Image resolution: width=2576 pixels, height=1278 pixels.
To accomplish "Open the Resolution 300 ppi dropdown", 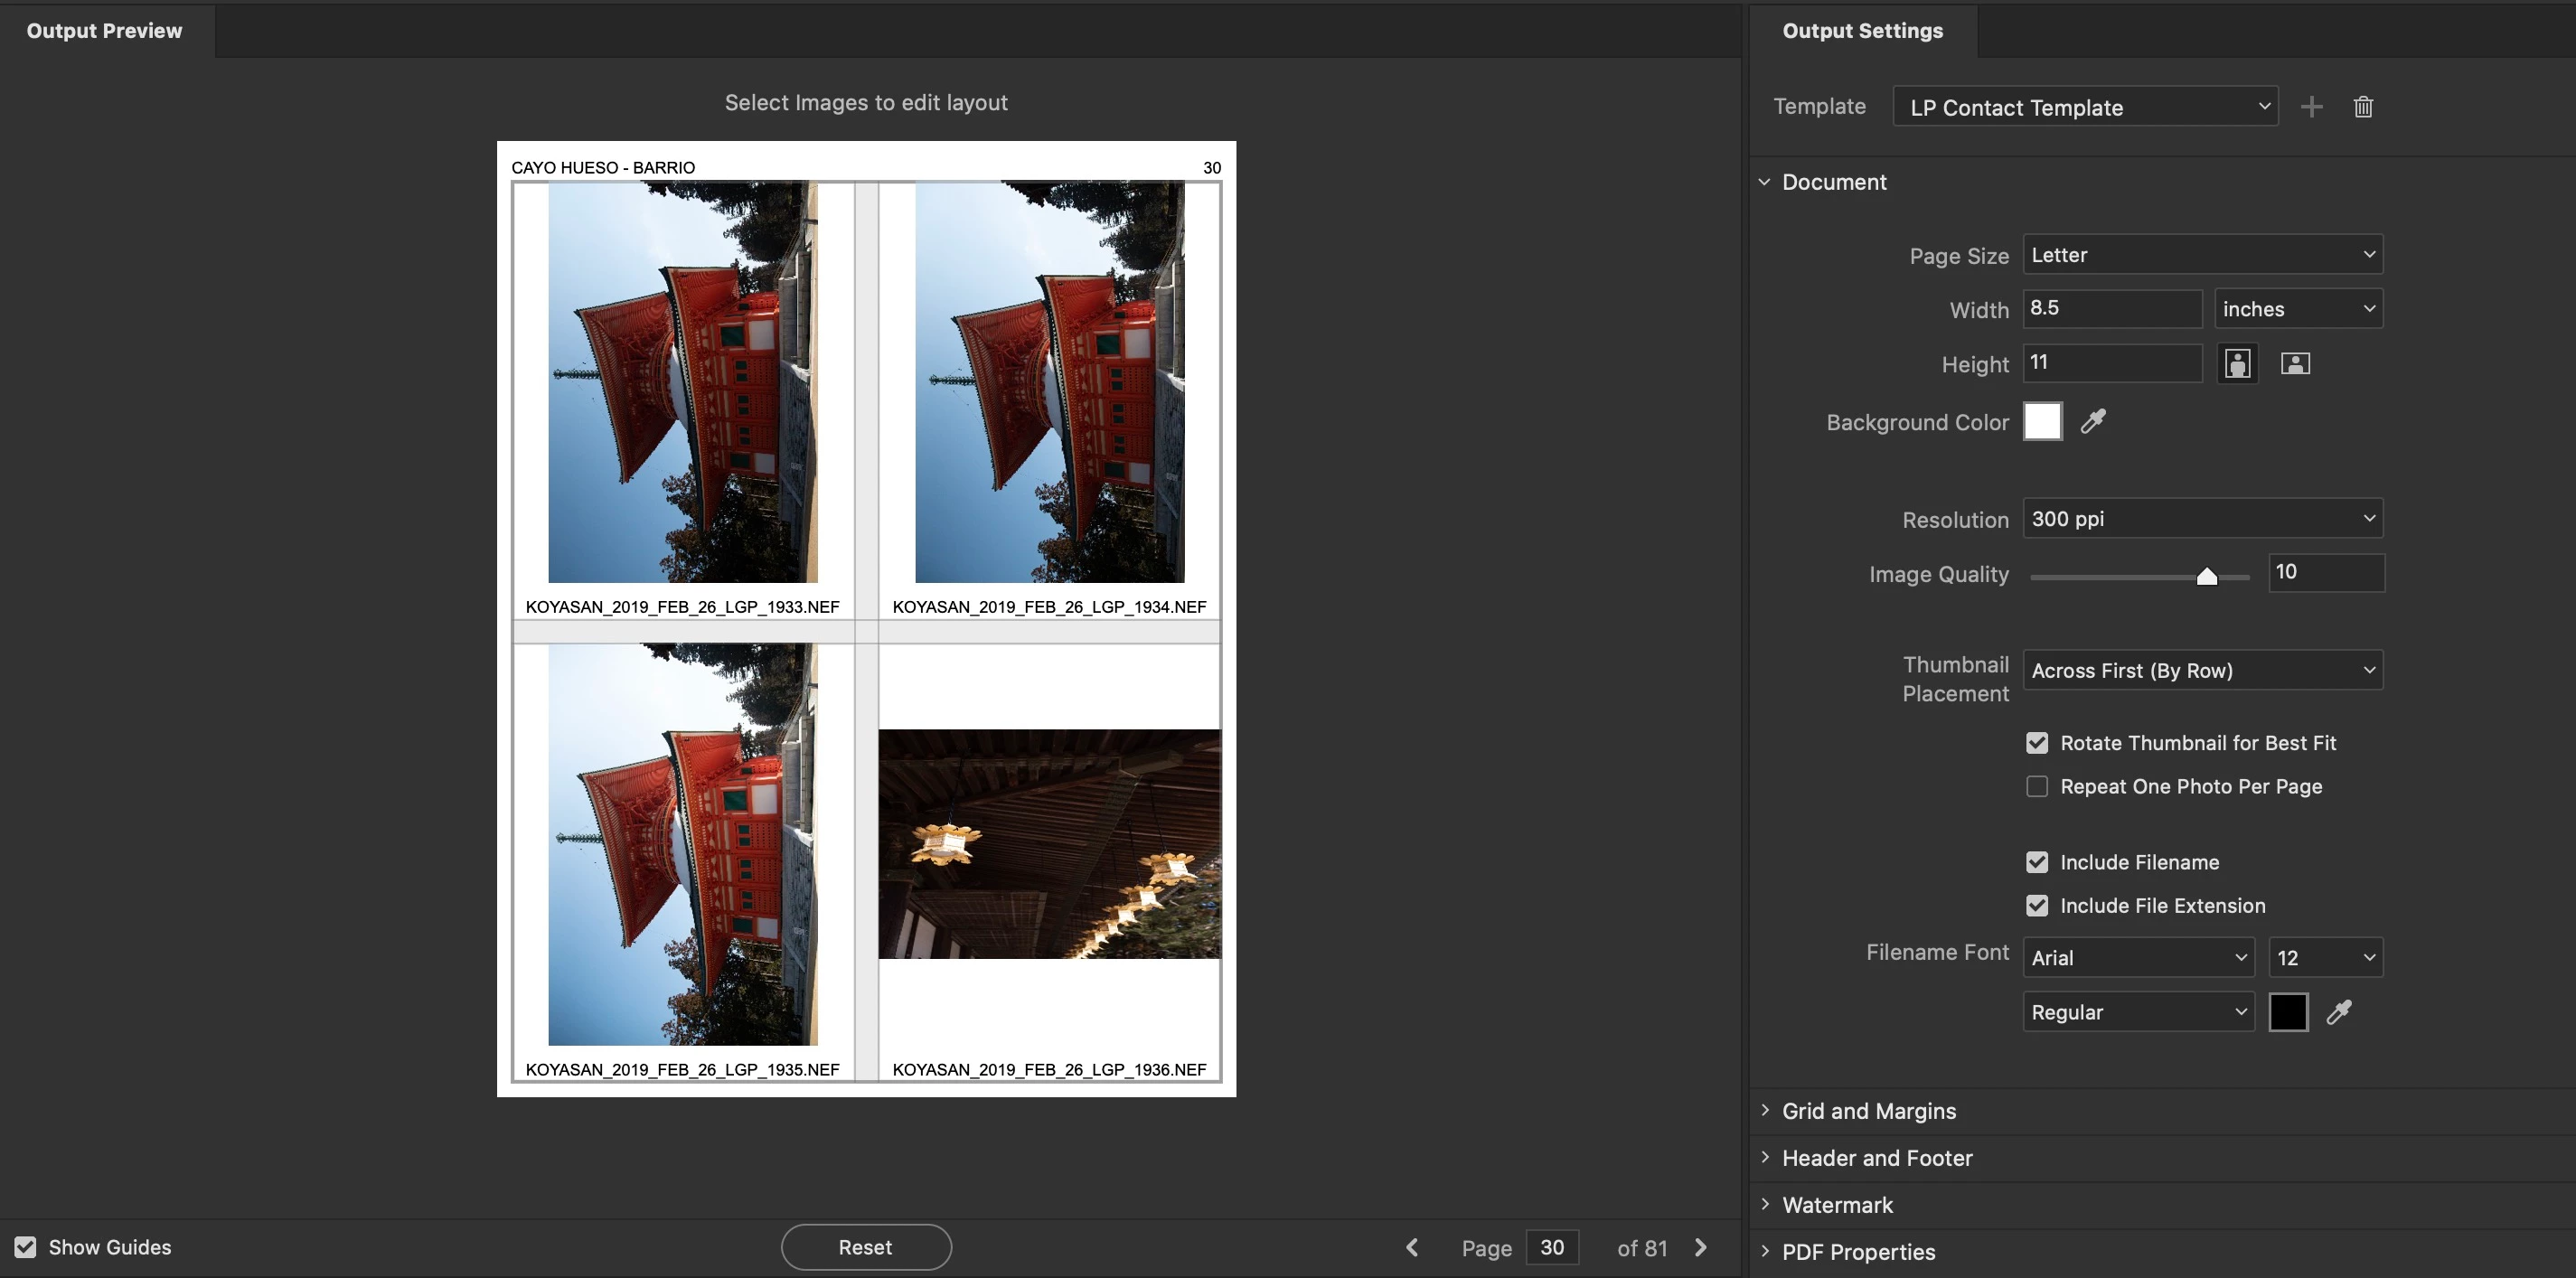I will [2202, 519].
